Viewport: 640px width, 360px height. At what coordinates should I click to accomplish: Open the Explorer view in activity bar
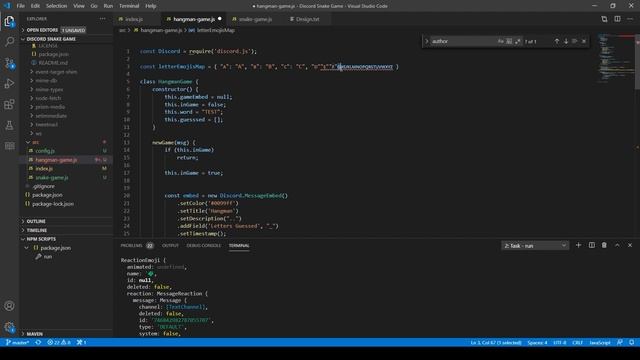(x=9, y=21)
